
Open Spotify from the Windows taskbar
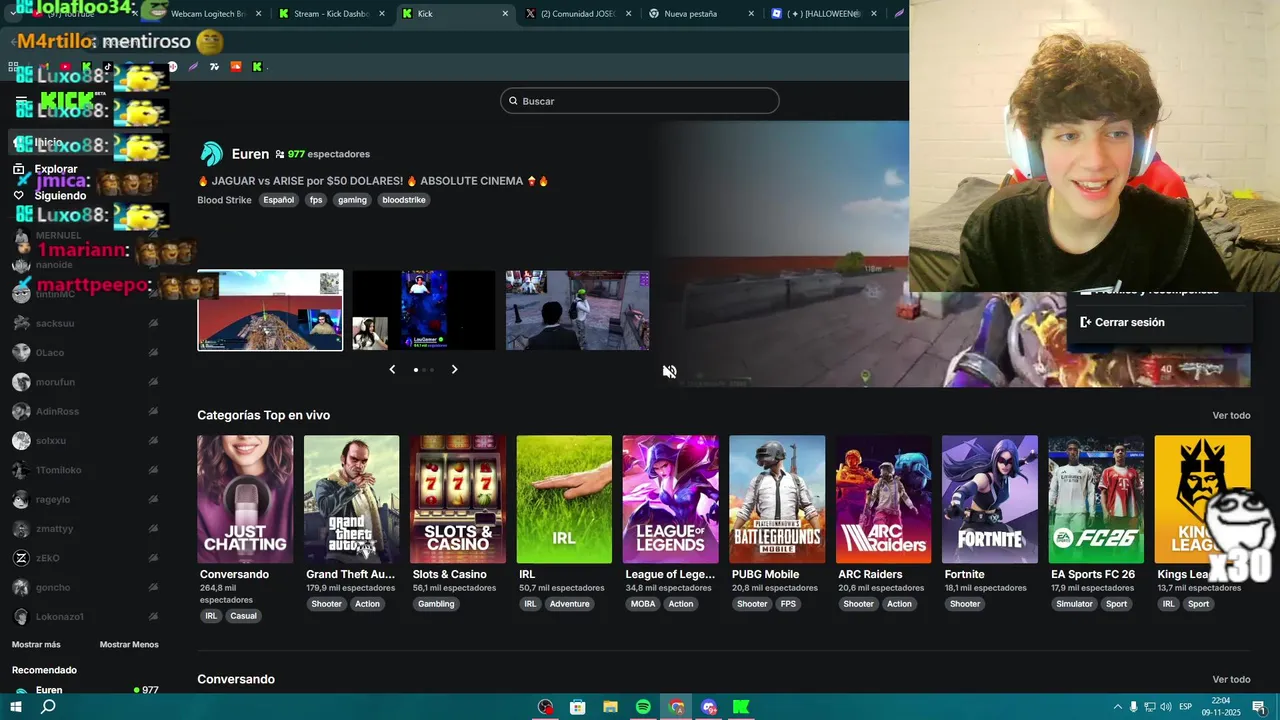[x=643, y=707]
